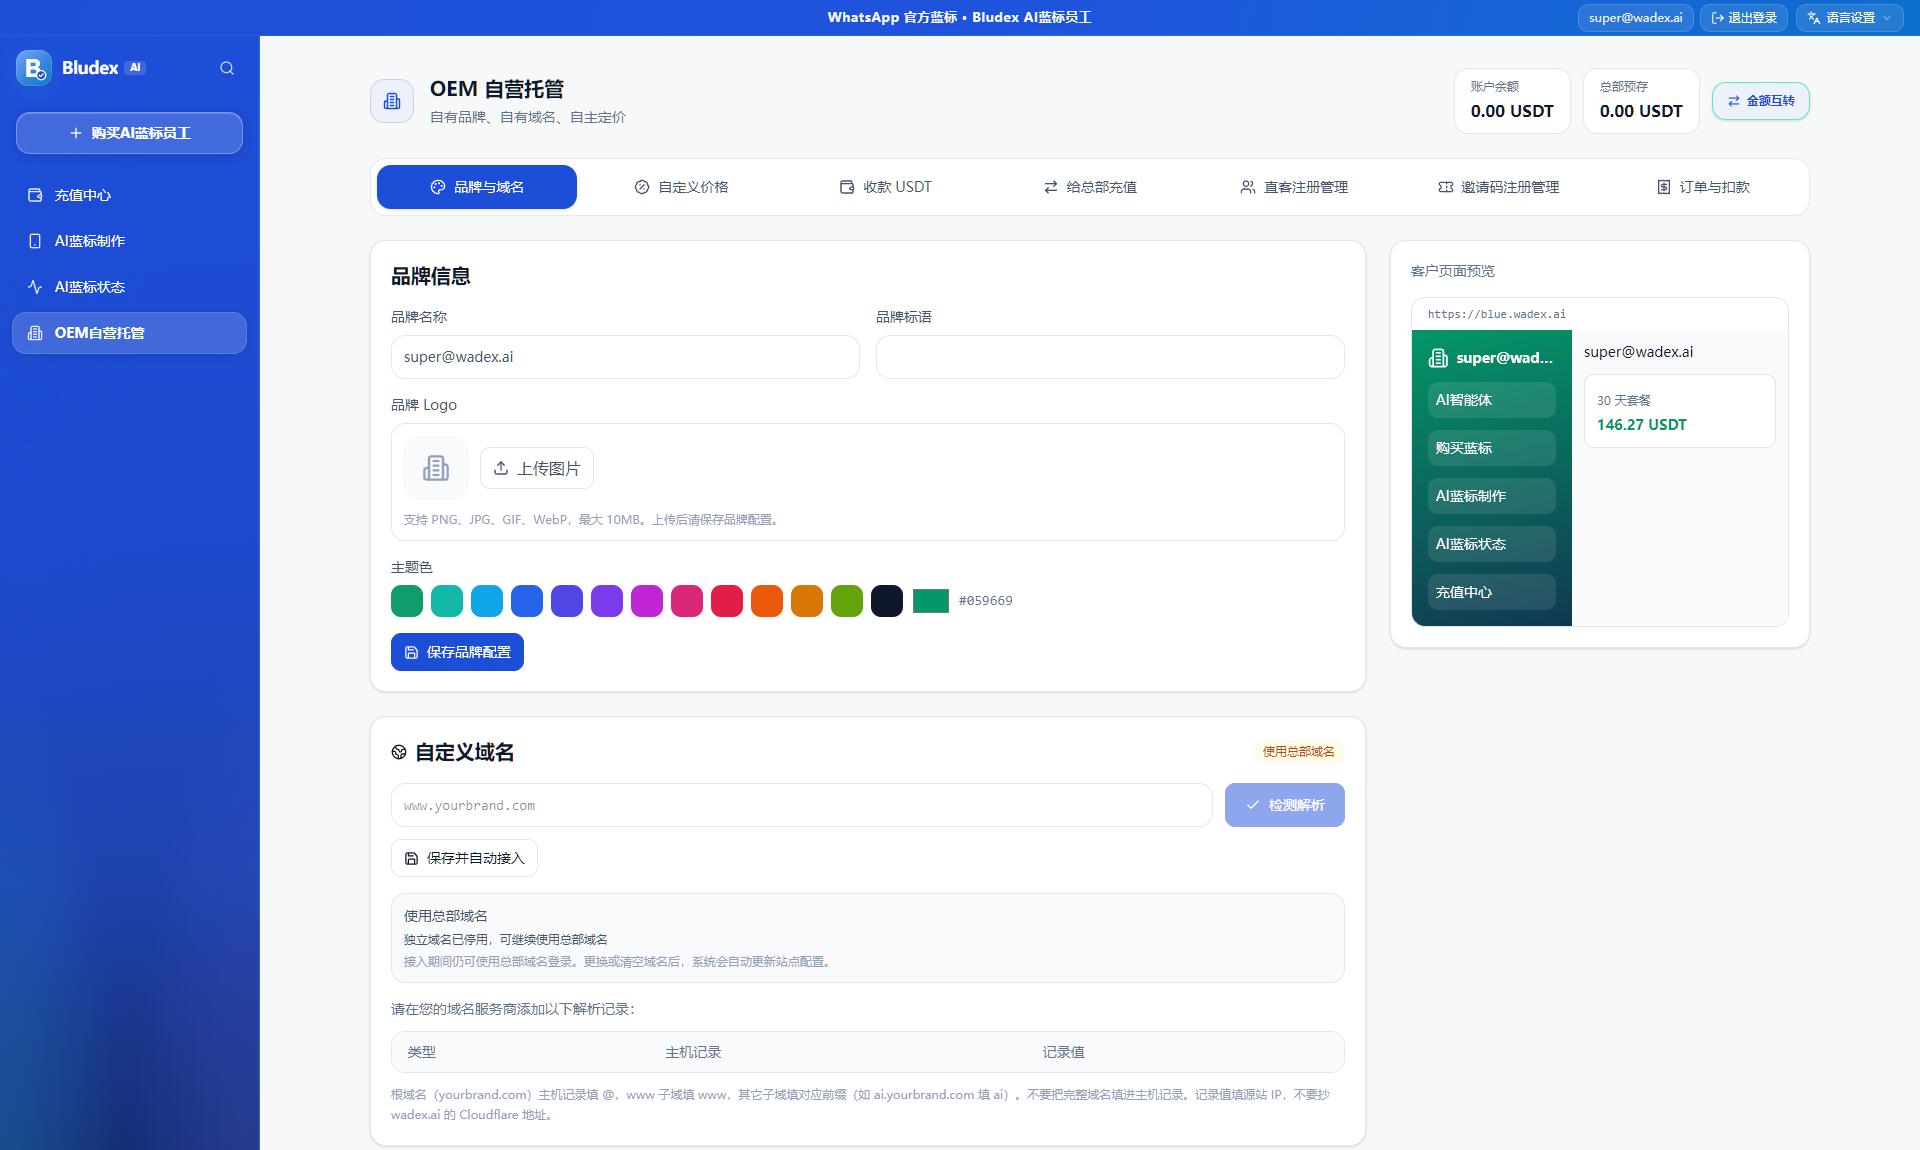Click the 使用总部域名 badge

[x=1298, y=752]
